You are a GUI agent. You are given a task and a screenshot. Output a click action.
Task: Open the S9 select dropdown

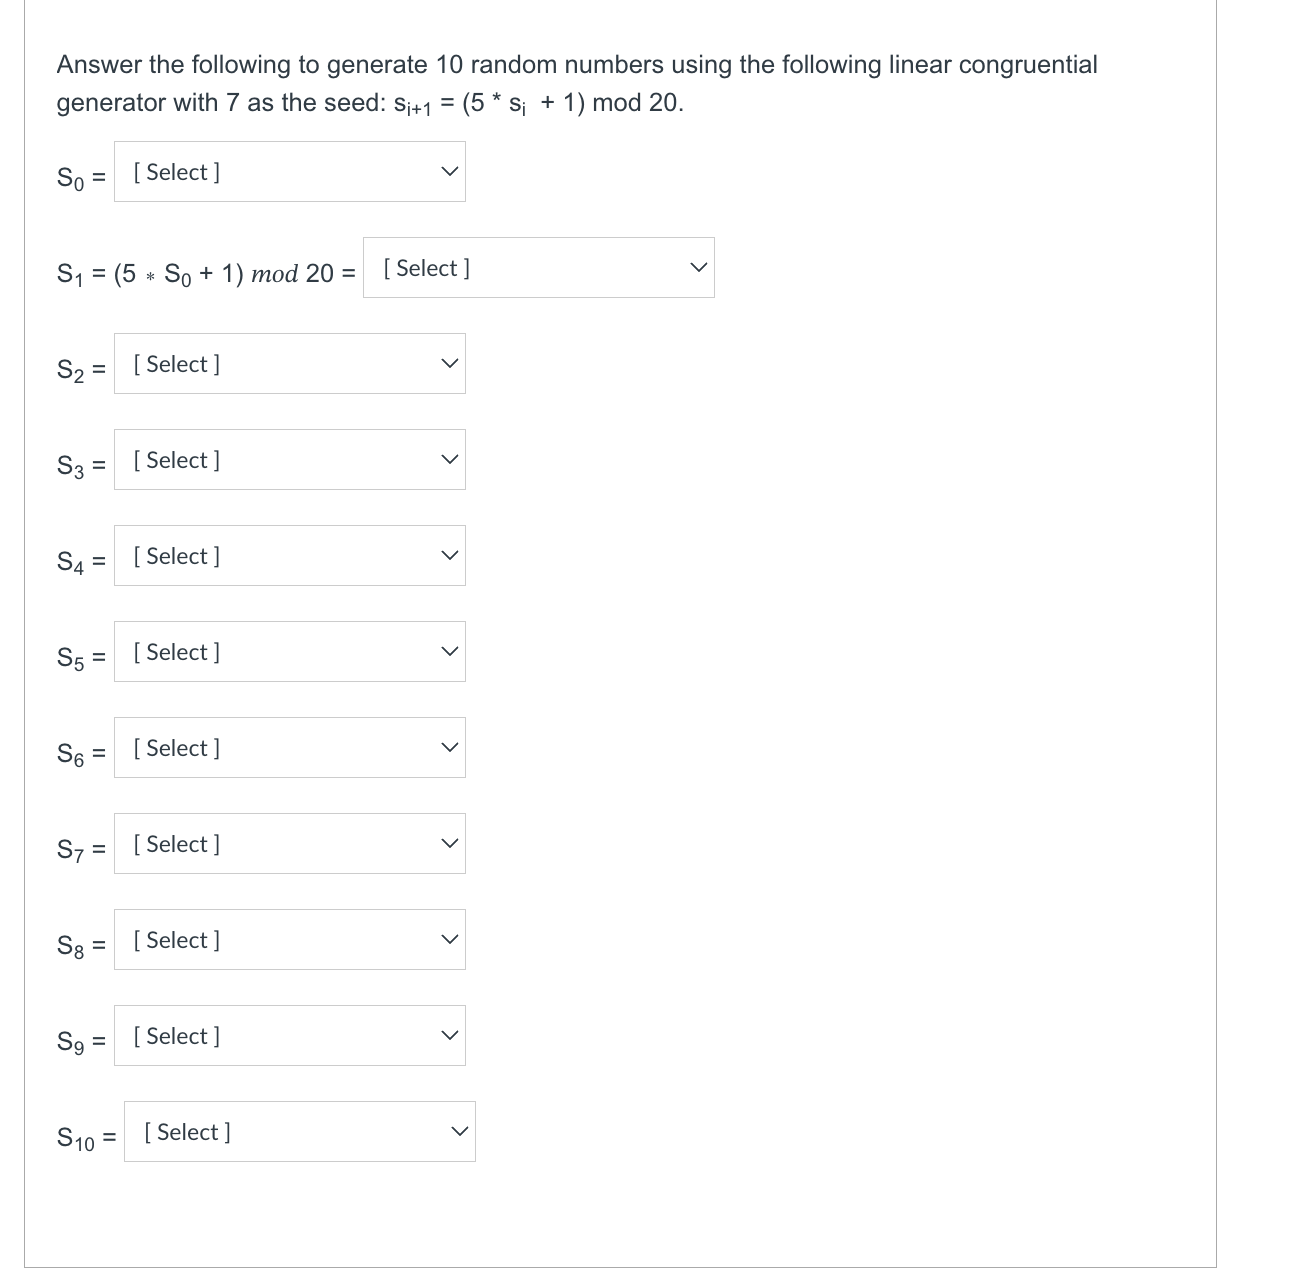pyautogui.click(x=290, y=1036)
